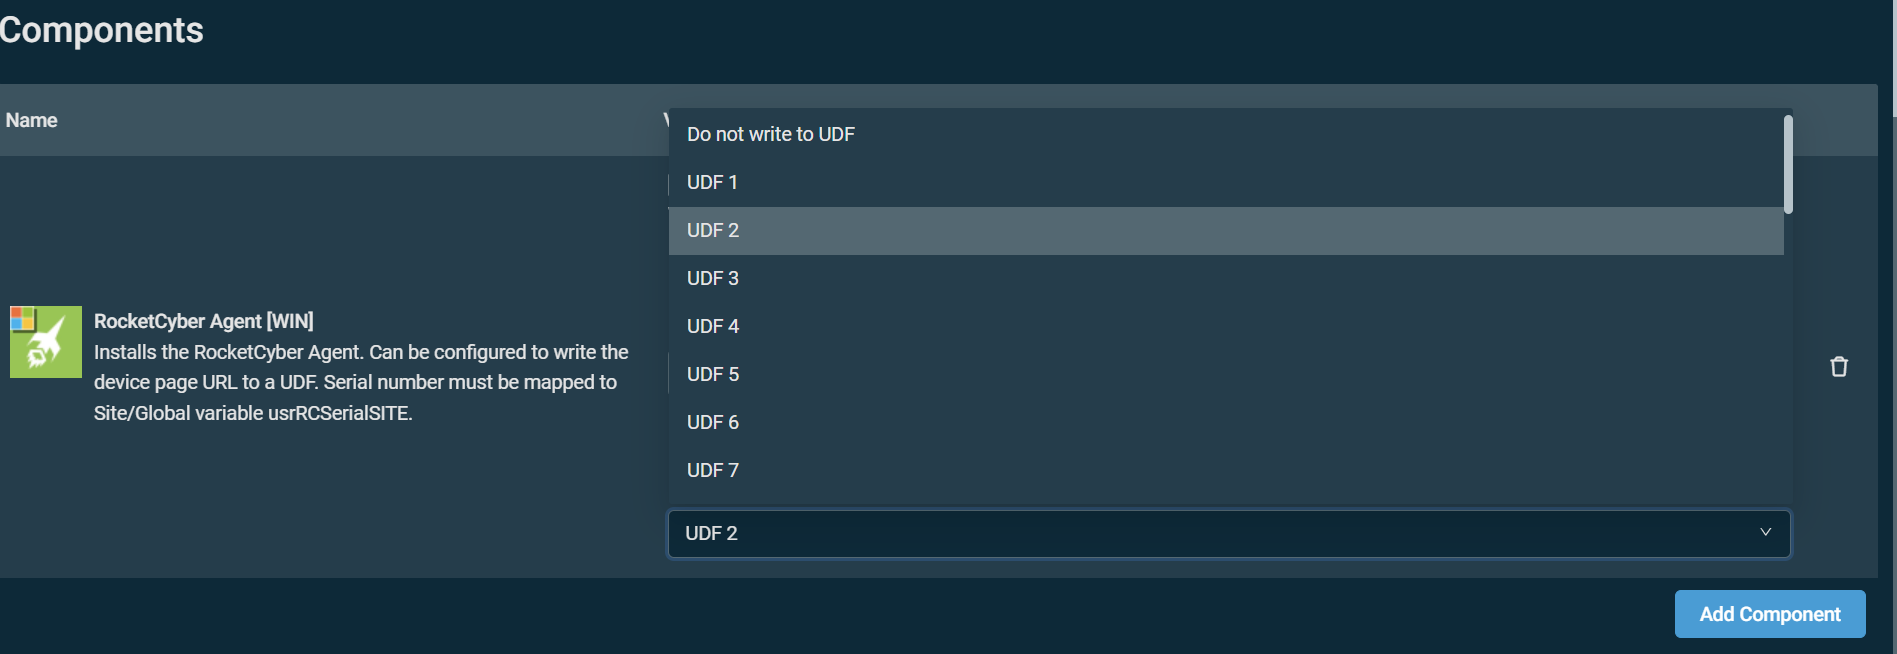Click the UDF 2 combo box field below the list

[1200, 534]
